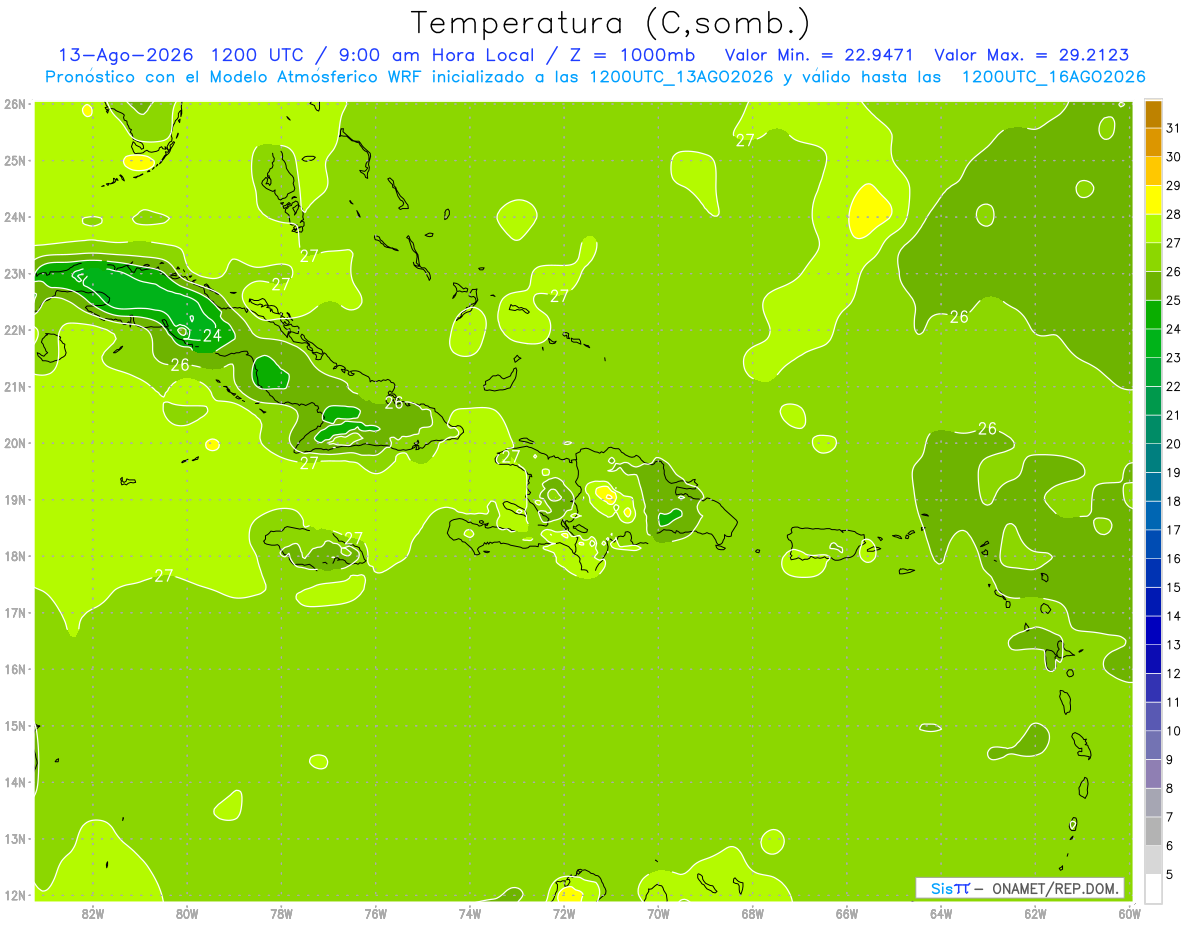Click the 62W longitude axis label

(1036, 913)
